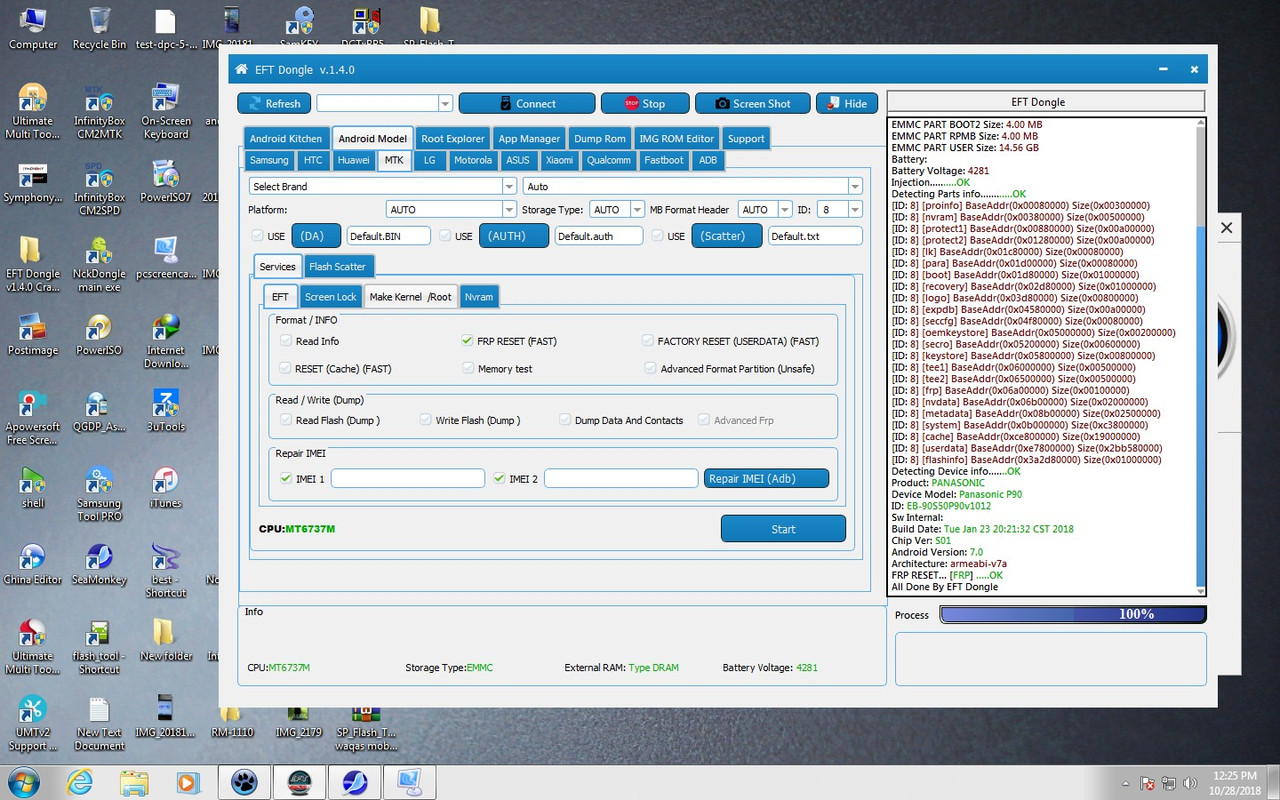
Task: Open the Flash Scatter tab
Action: click(338, 267)
